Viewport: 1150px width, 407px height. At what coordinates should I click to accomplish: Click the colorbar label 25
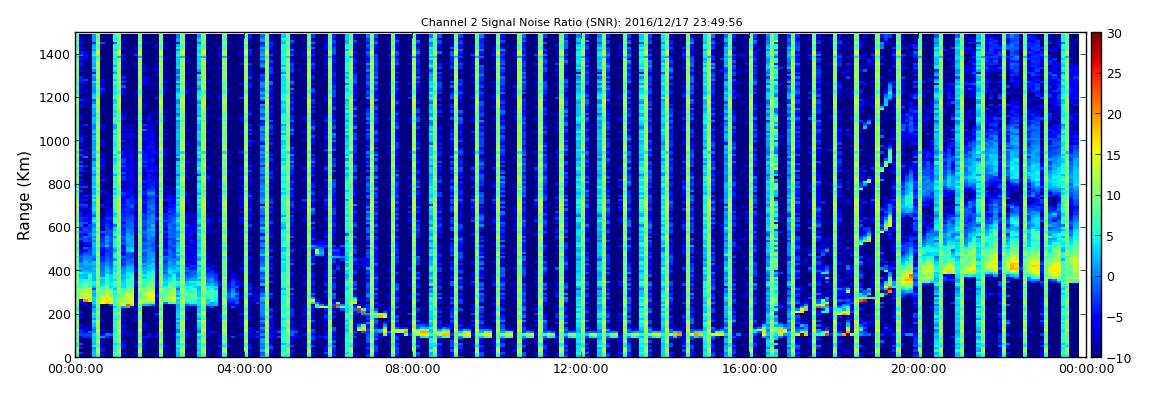(1114, 74)
